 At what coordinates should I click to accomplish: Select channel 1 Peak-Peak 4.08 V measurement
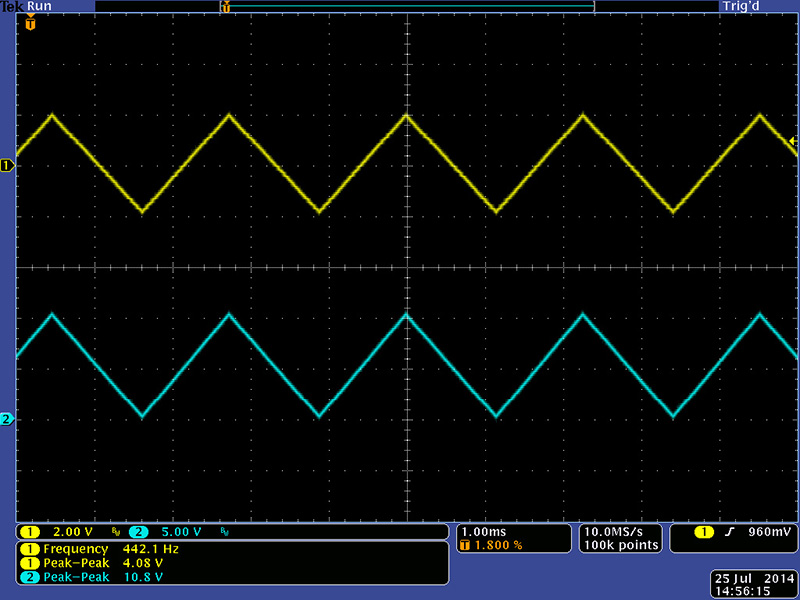click(x=100, y=563)
